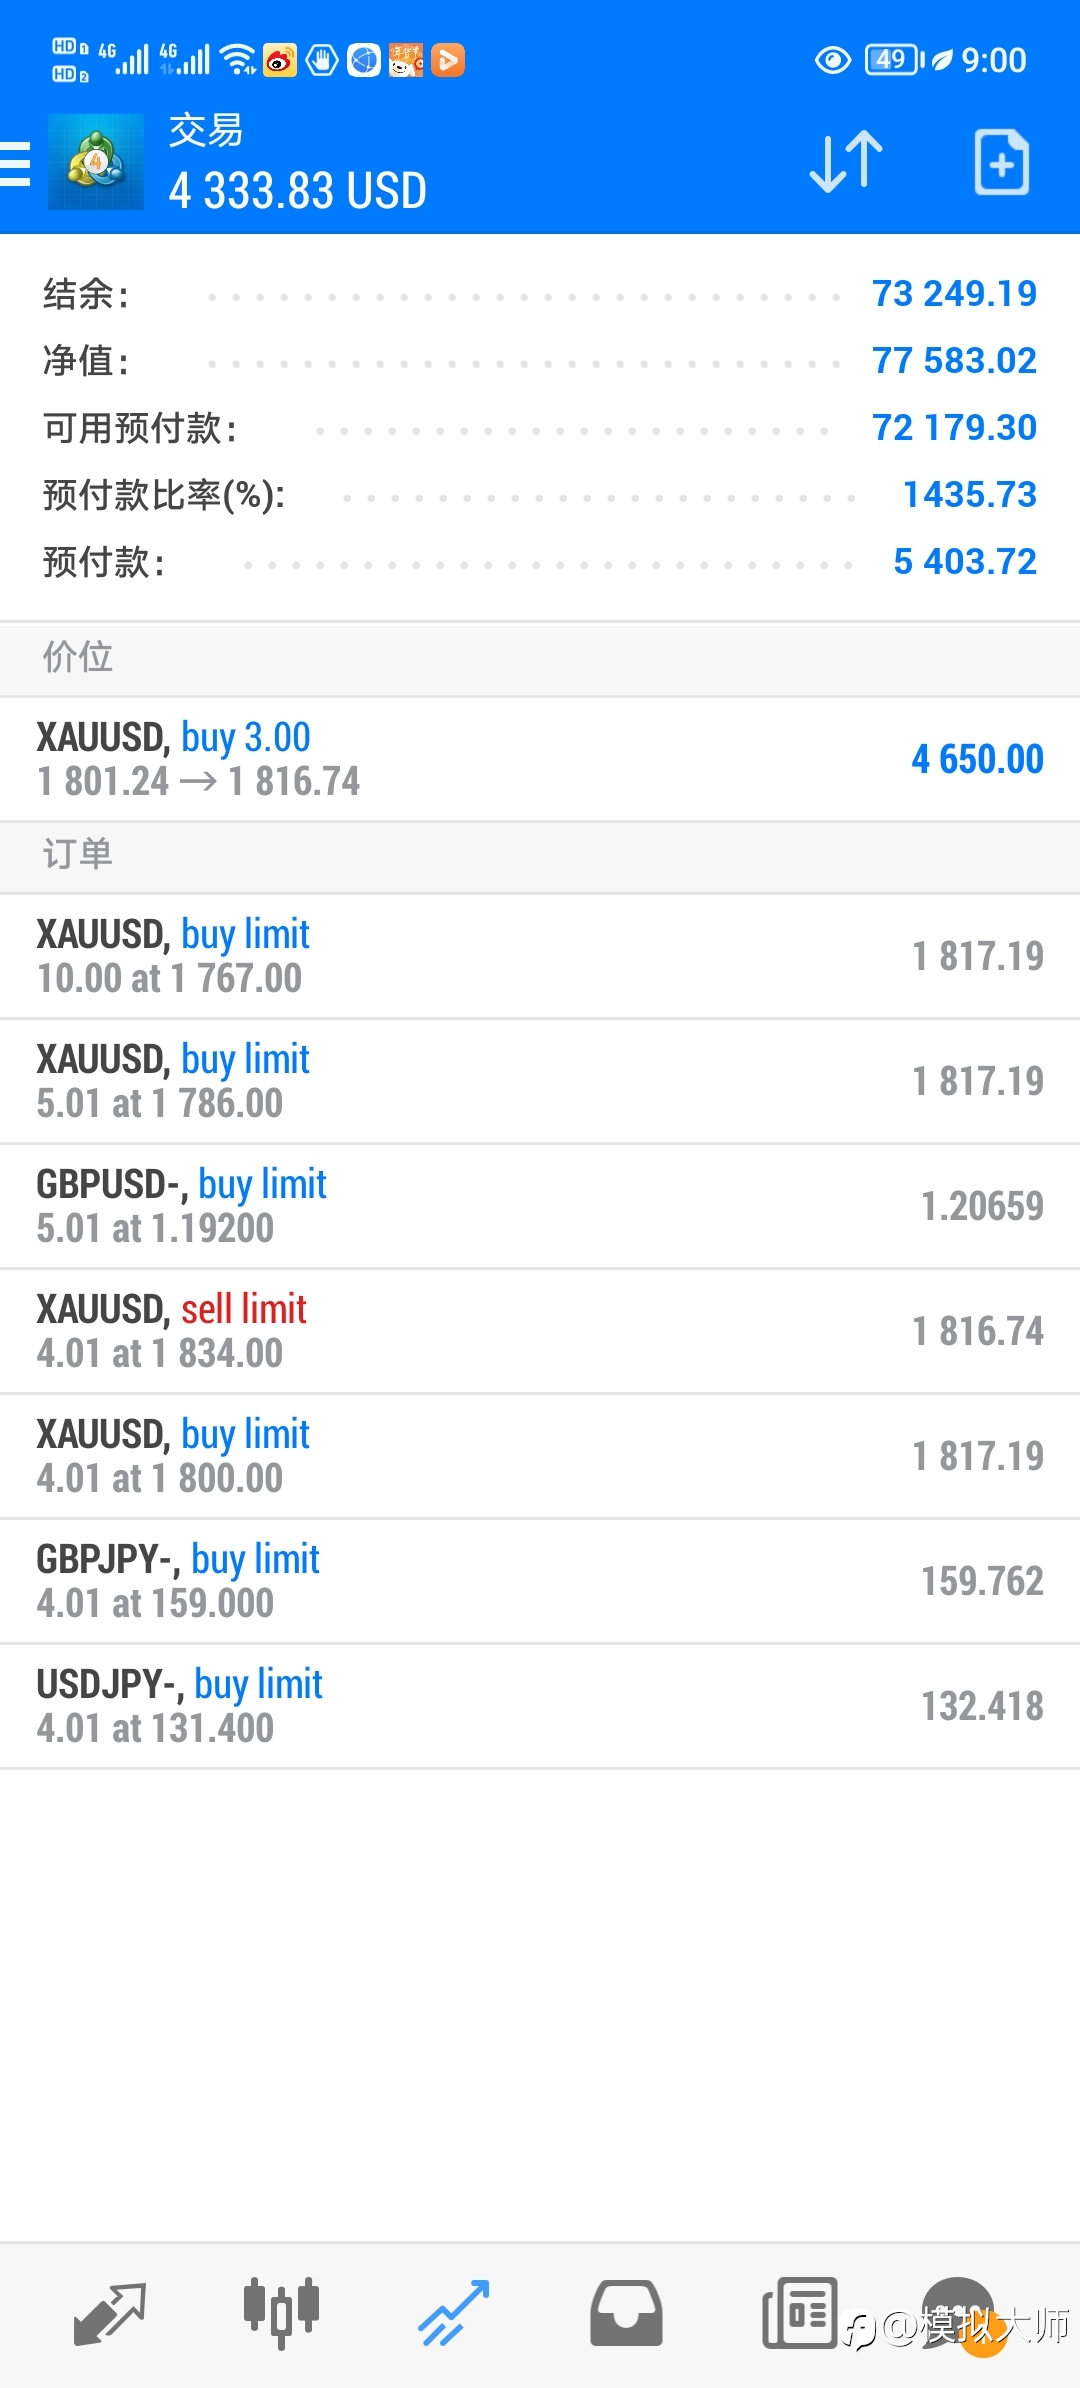
Task: Open USDJPY buy limit order
Action: [540, 1707]
